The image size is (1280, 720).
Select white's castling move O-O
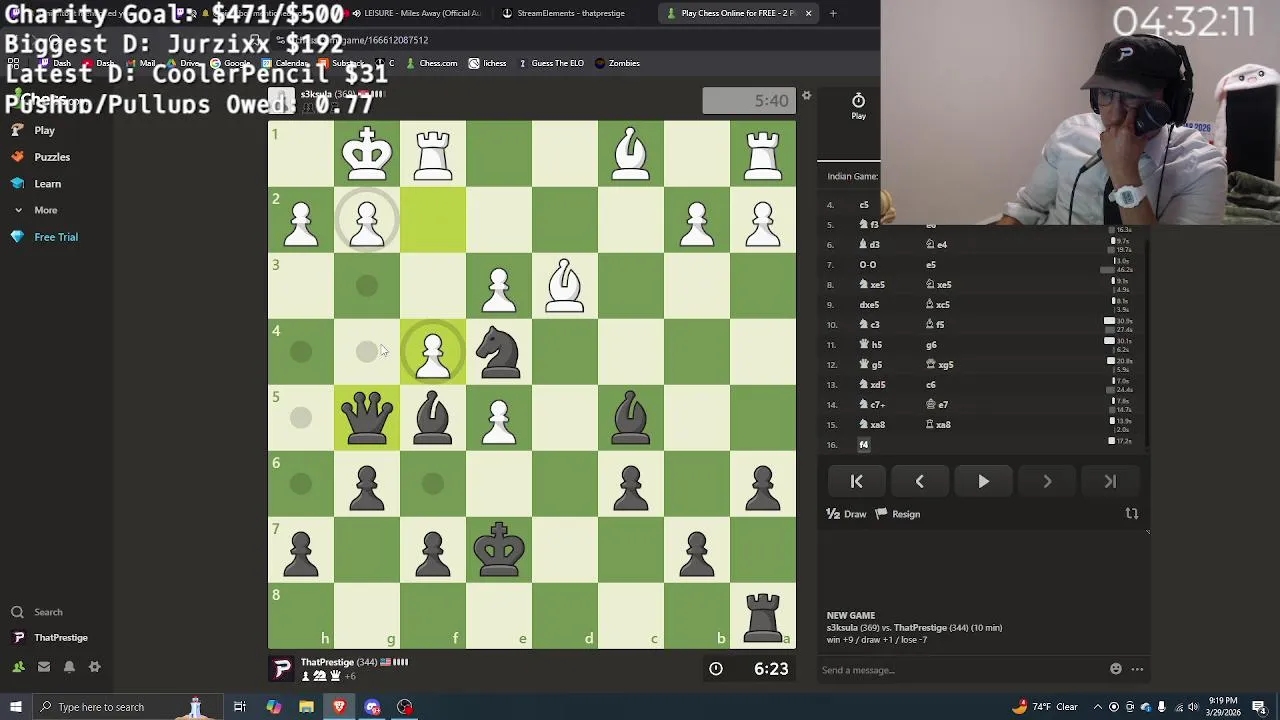(x=867, y=265)
